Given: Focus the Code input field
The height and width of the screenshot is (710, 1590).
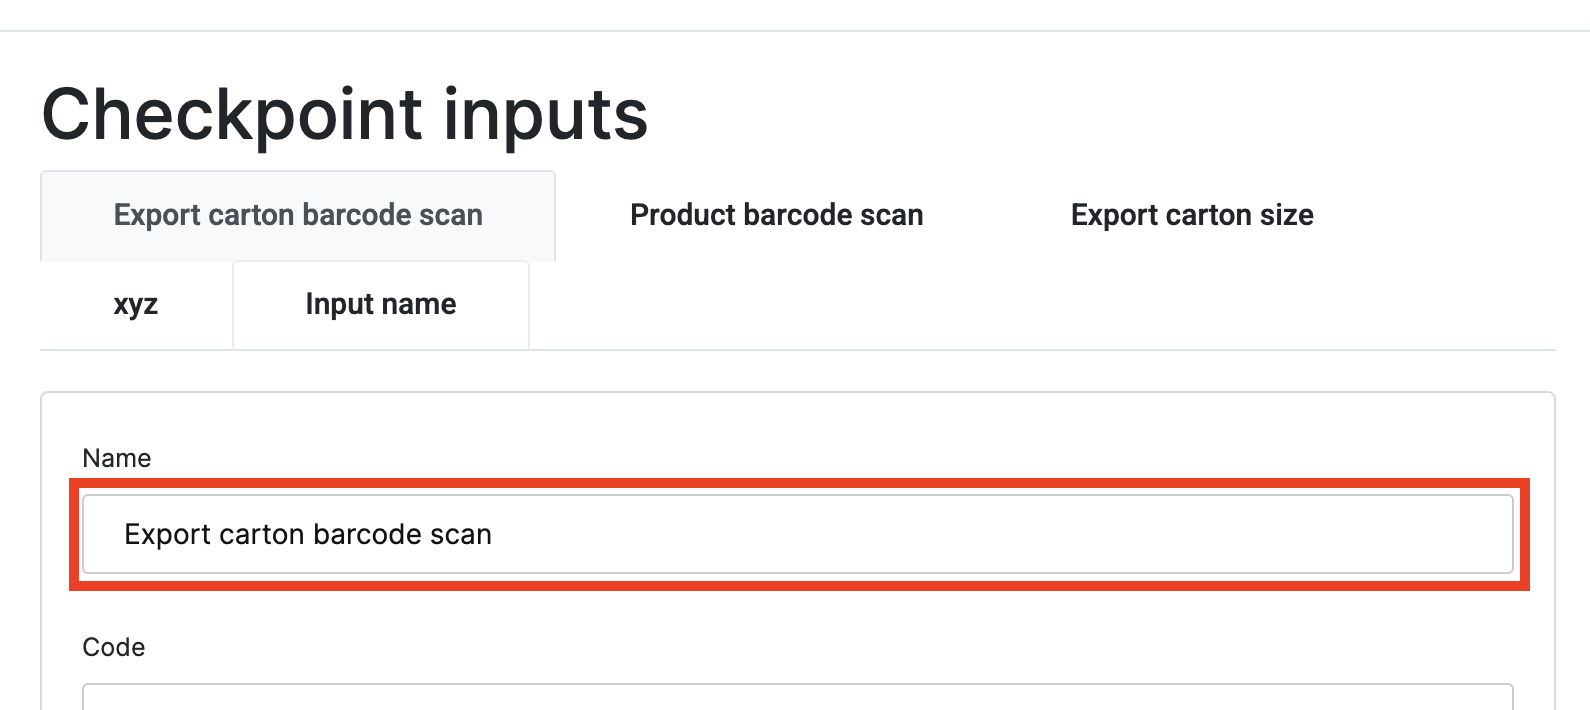Looking at the screenshot, I should 797,697.
